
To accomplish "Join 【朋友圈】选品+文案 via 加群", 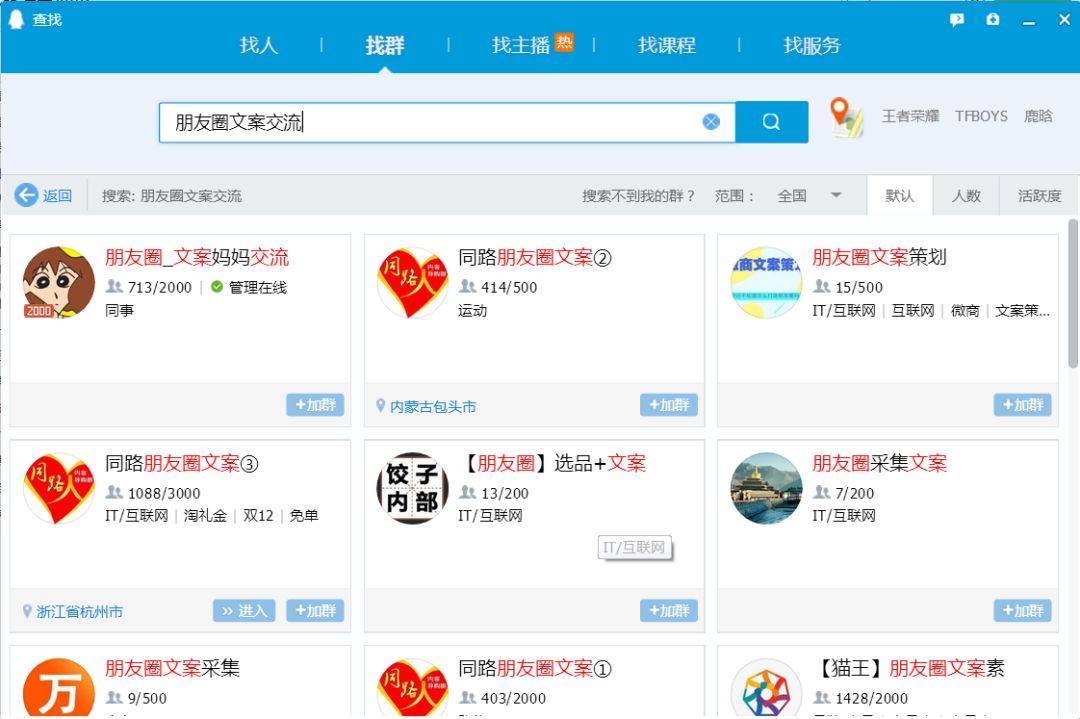I will [x=669, y=610].
